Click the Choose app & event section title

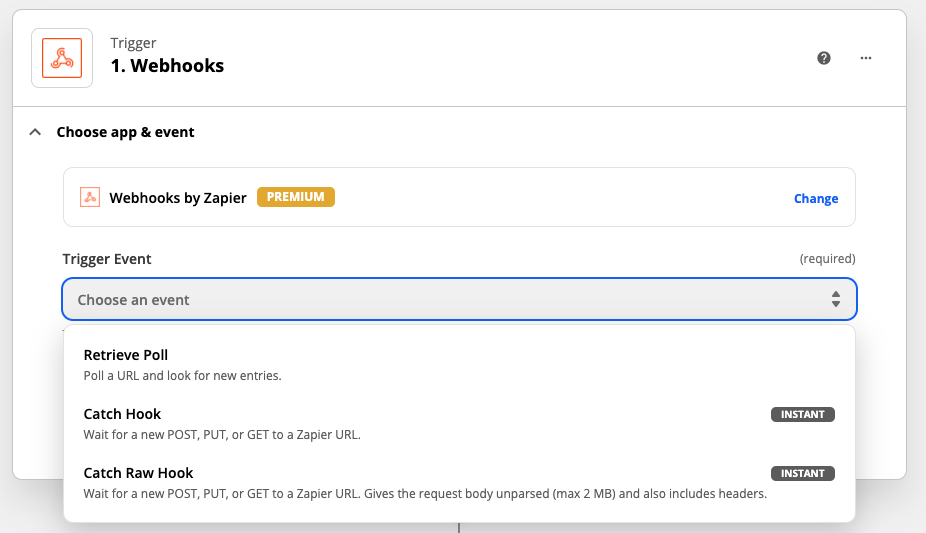pyautogui.click(x=125, y=132)
